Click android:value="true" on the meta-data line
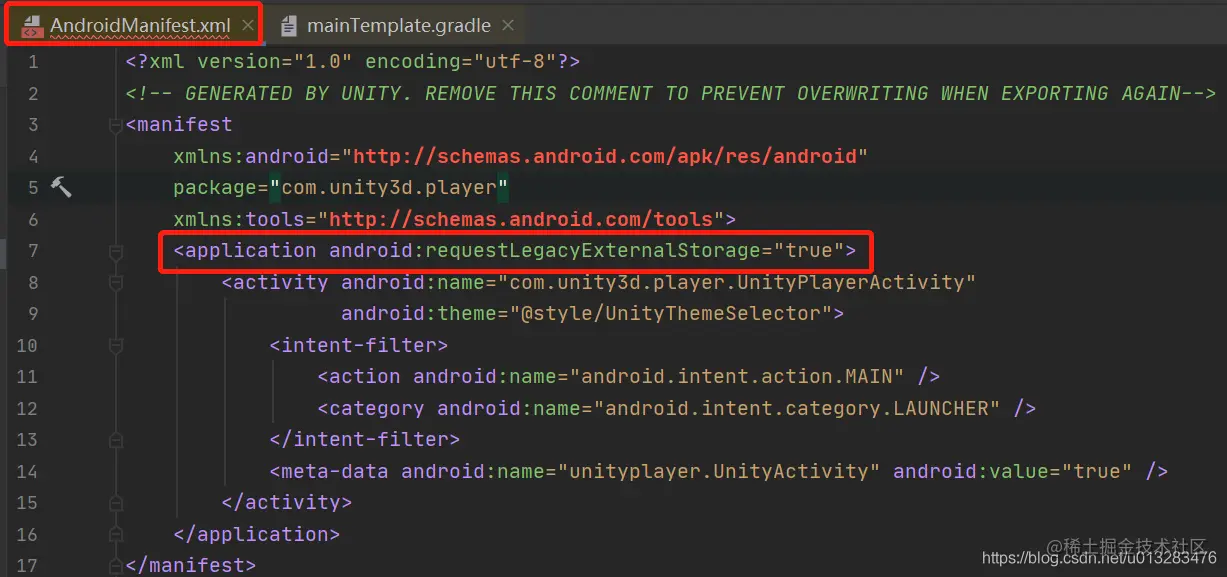1227x577 pixels. pos(1013,471)
